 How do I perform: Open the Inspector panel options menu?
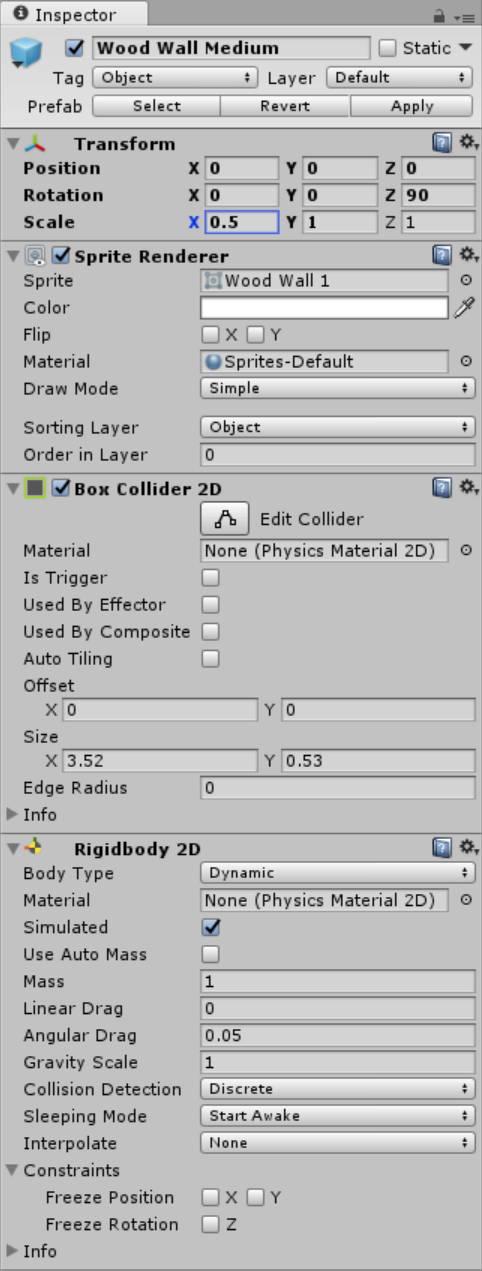click(x=465, y=17)
